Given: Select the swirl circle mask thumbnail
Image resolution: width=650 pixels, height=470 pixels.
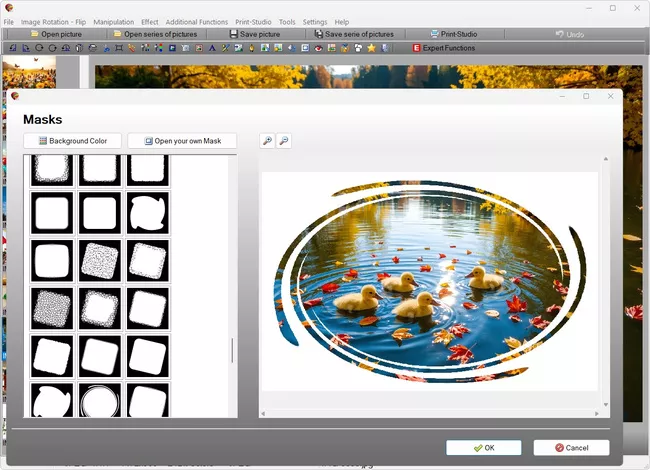Looking at the screenshot, I should click(x=99, y=400).
